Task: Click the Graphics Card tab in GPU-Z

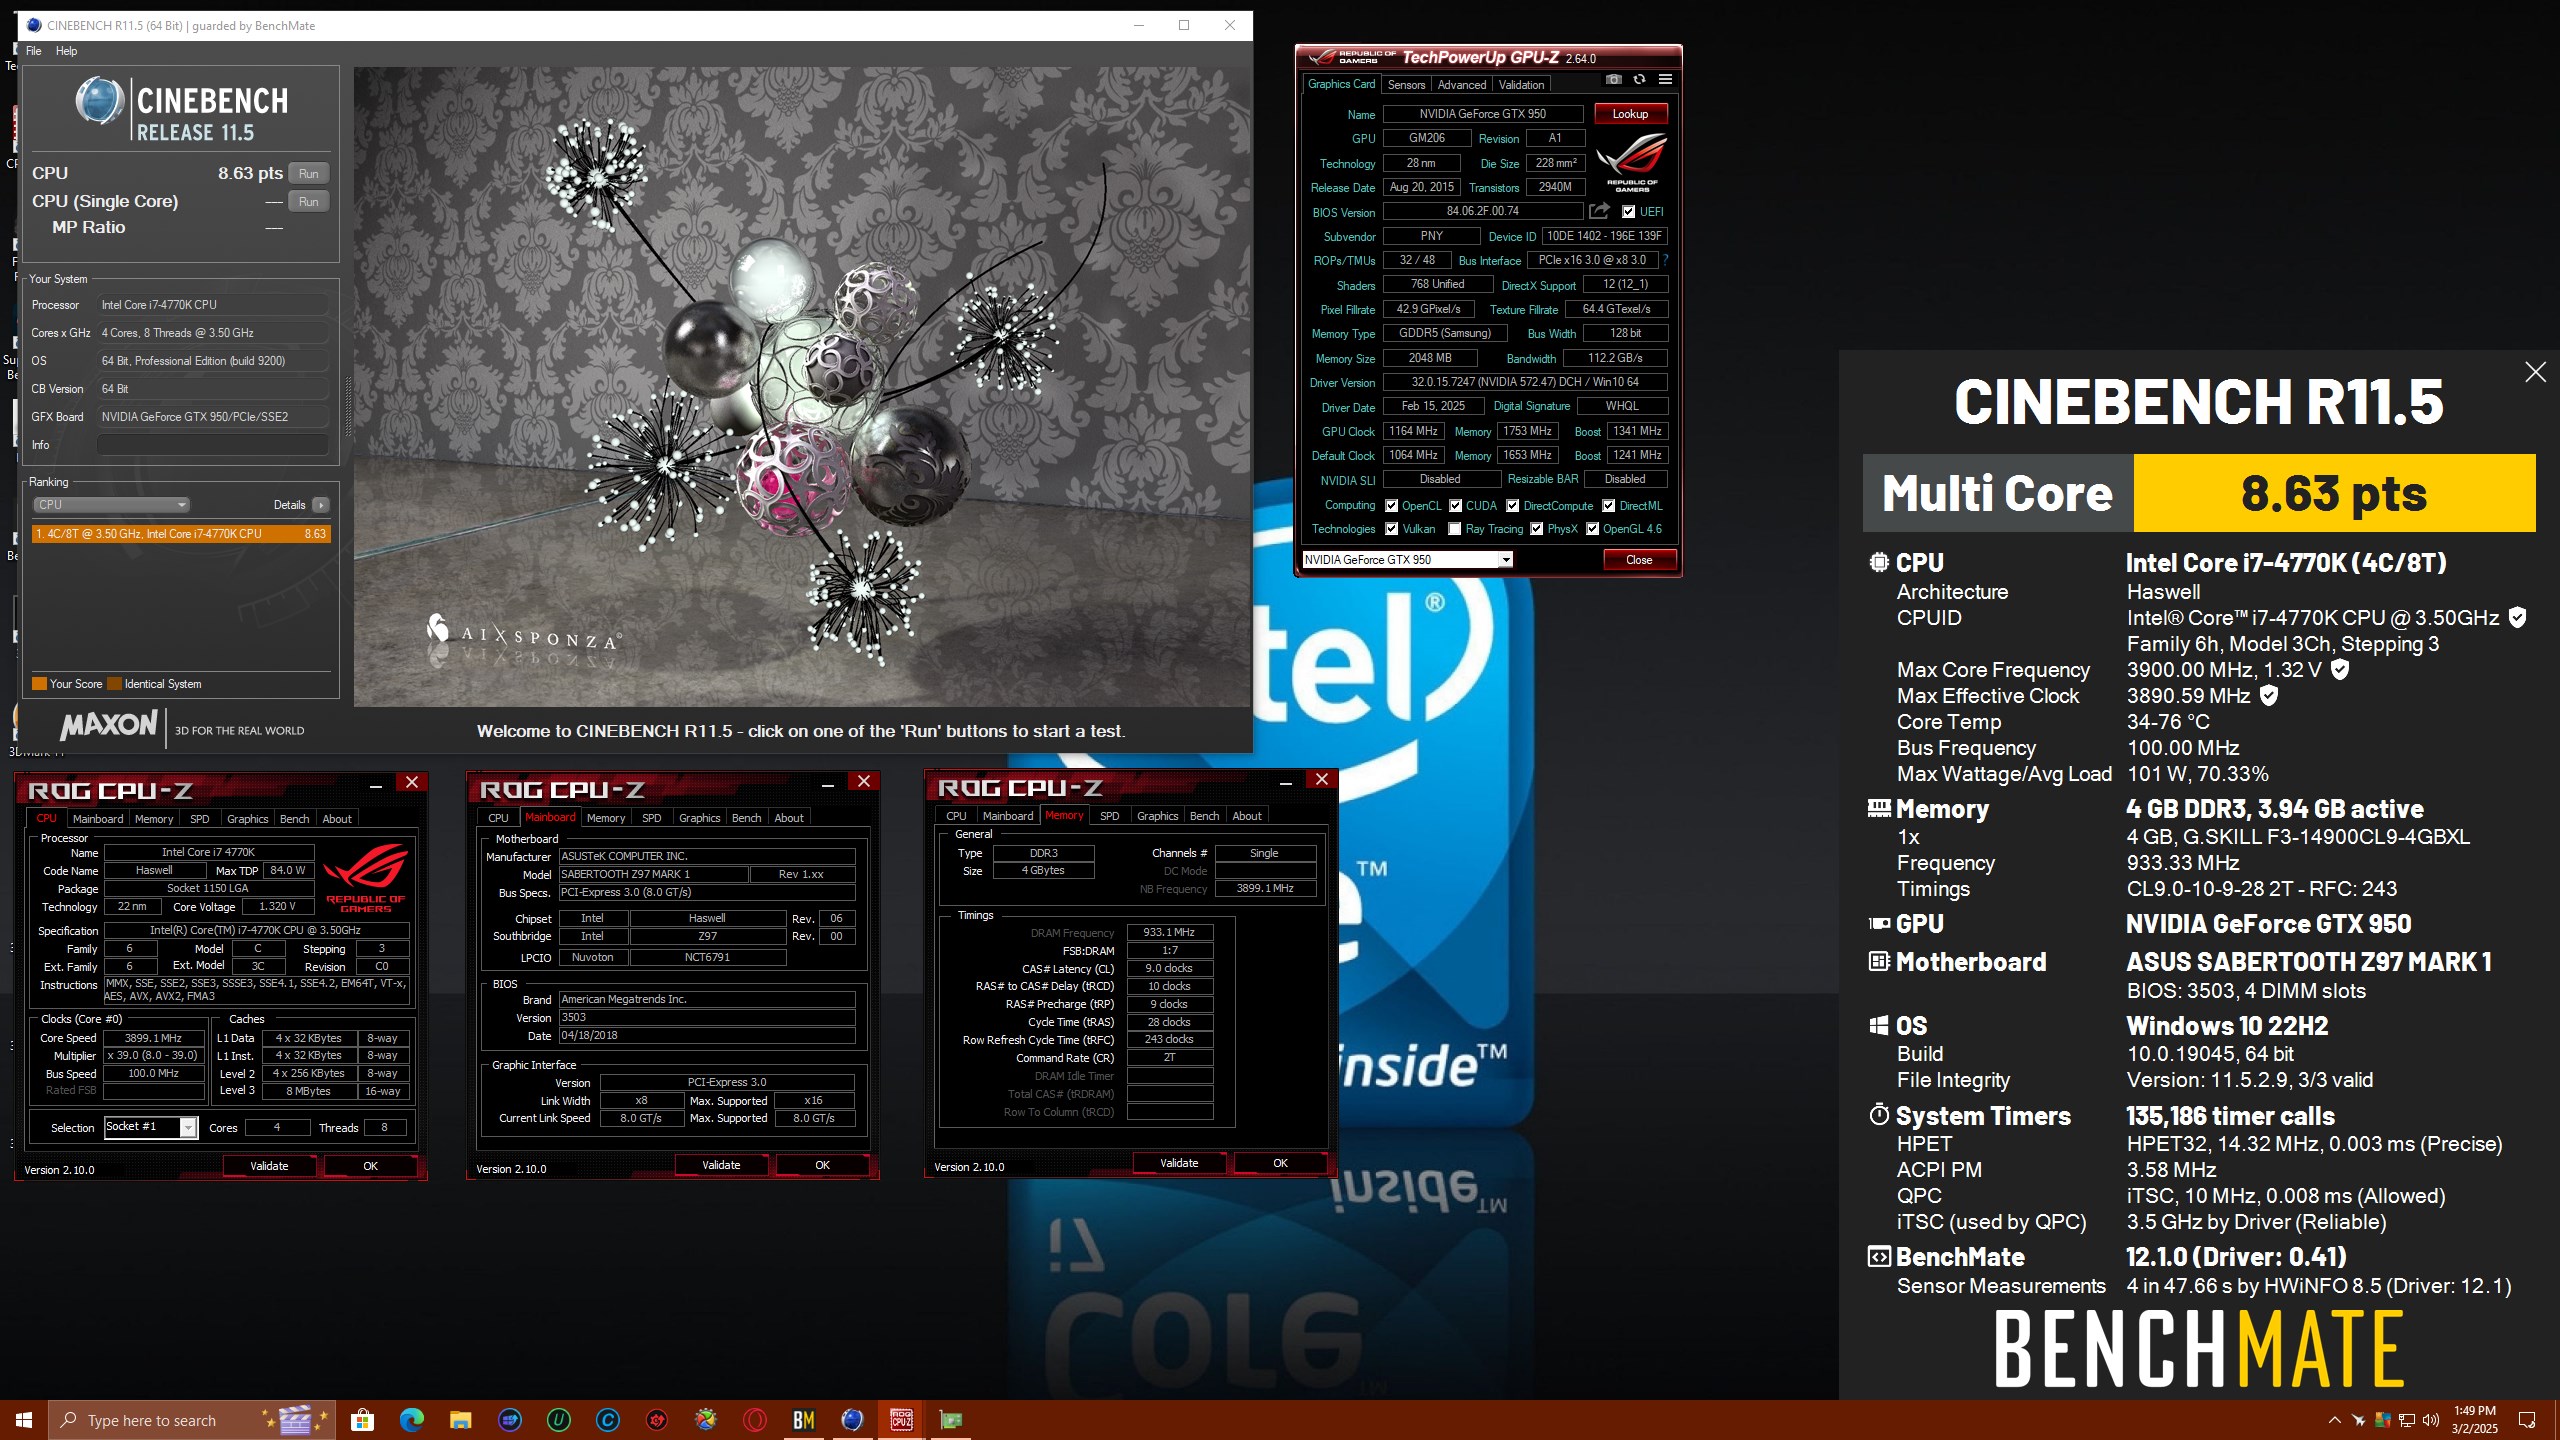Action: [1341, 84]
